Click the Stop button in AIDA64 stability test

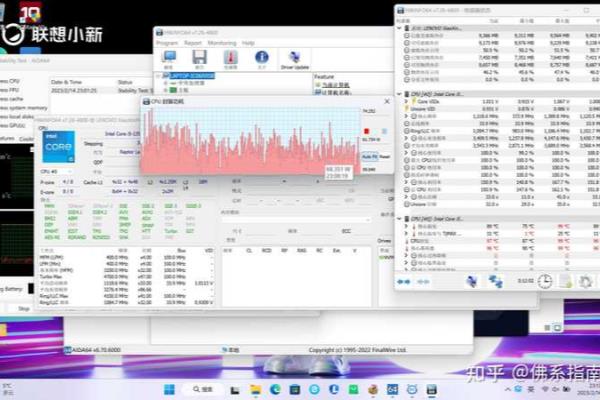pyautogui.click(x=24, y=308)
